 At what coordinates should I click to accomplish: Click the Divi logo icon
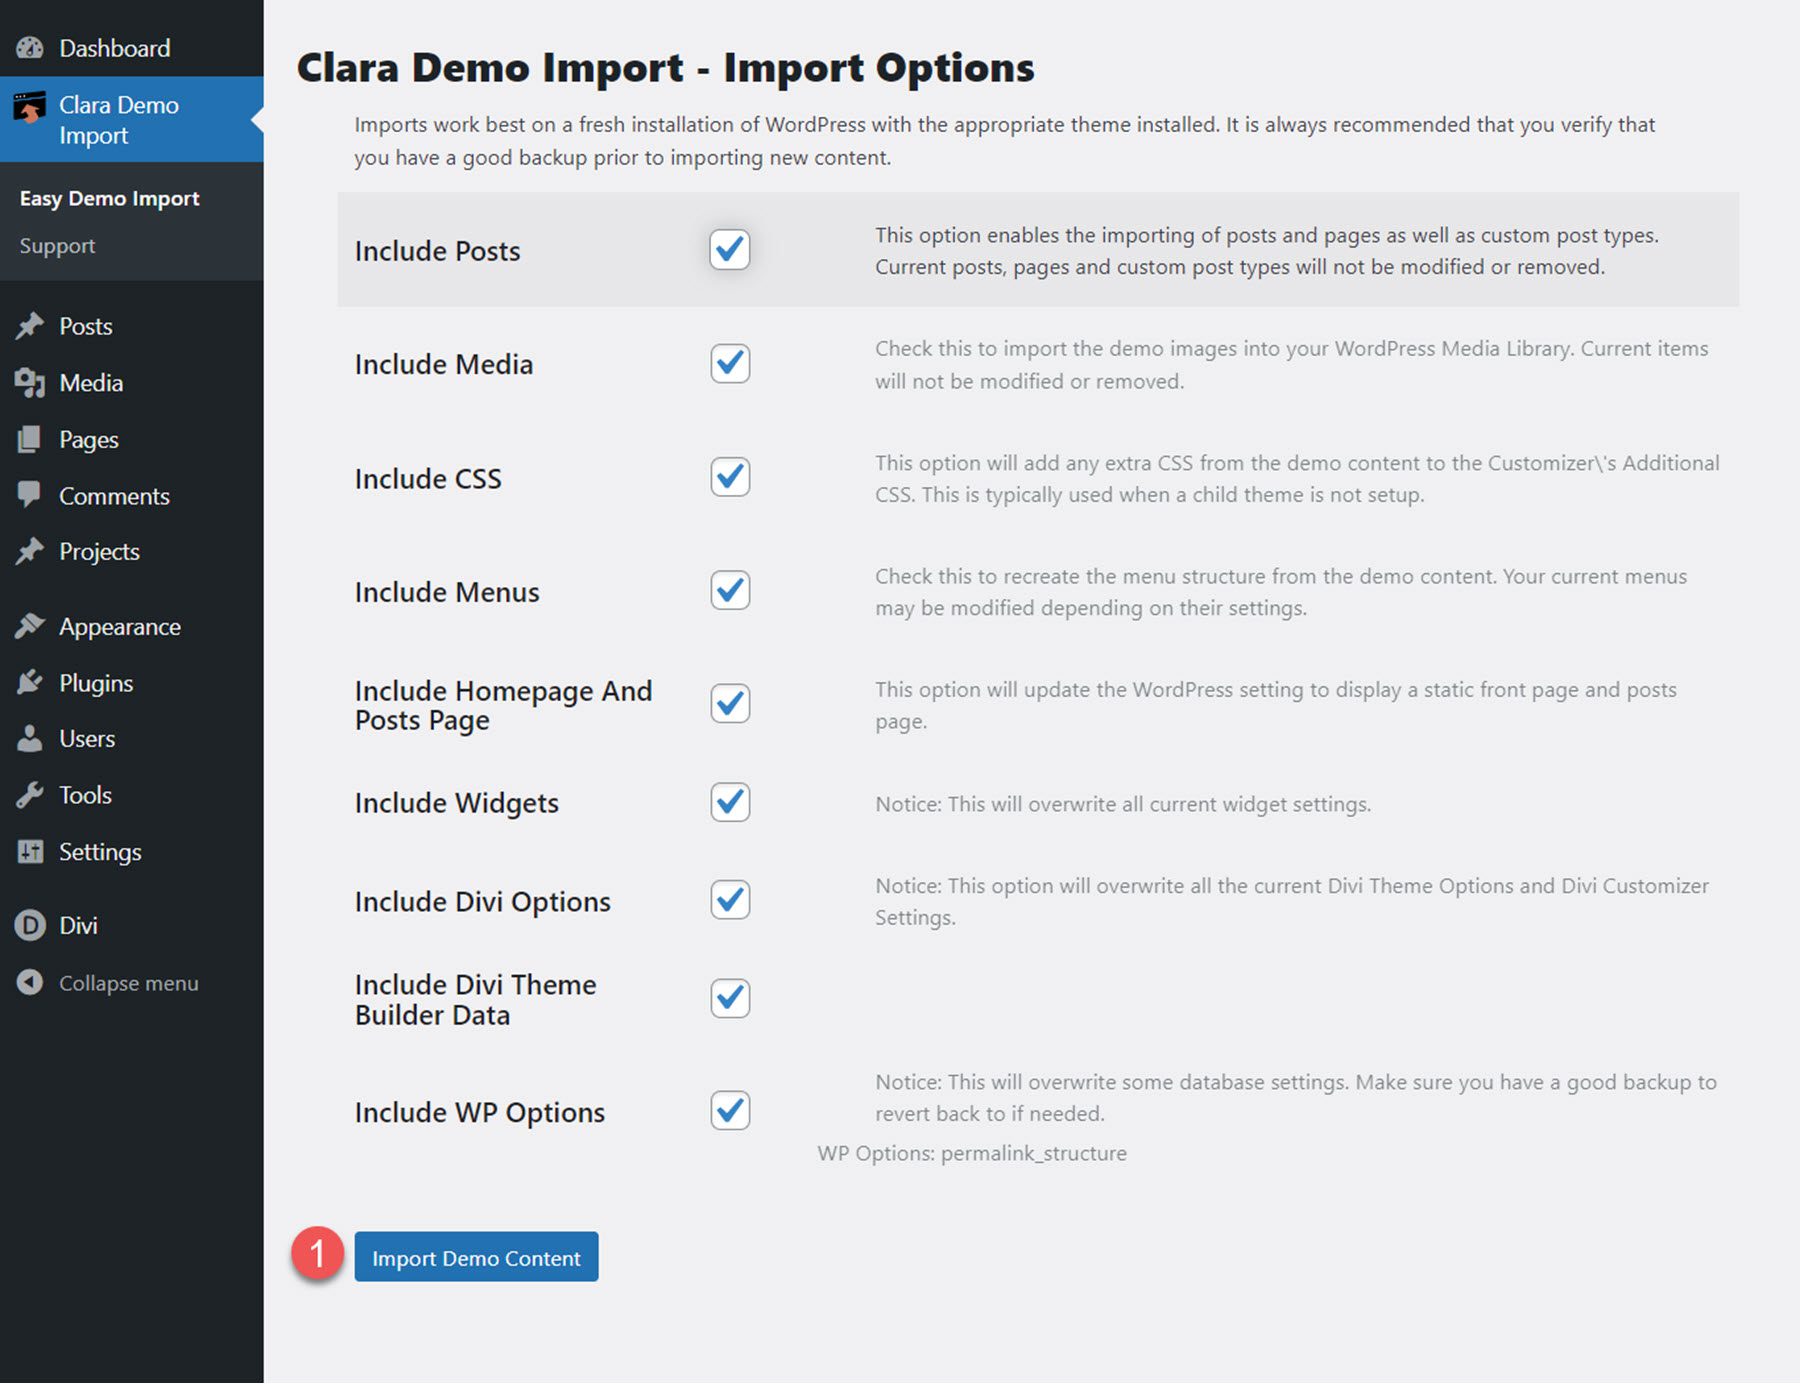[31, 925]
